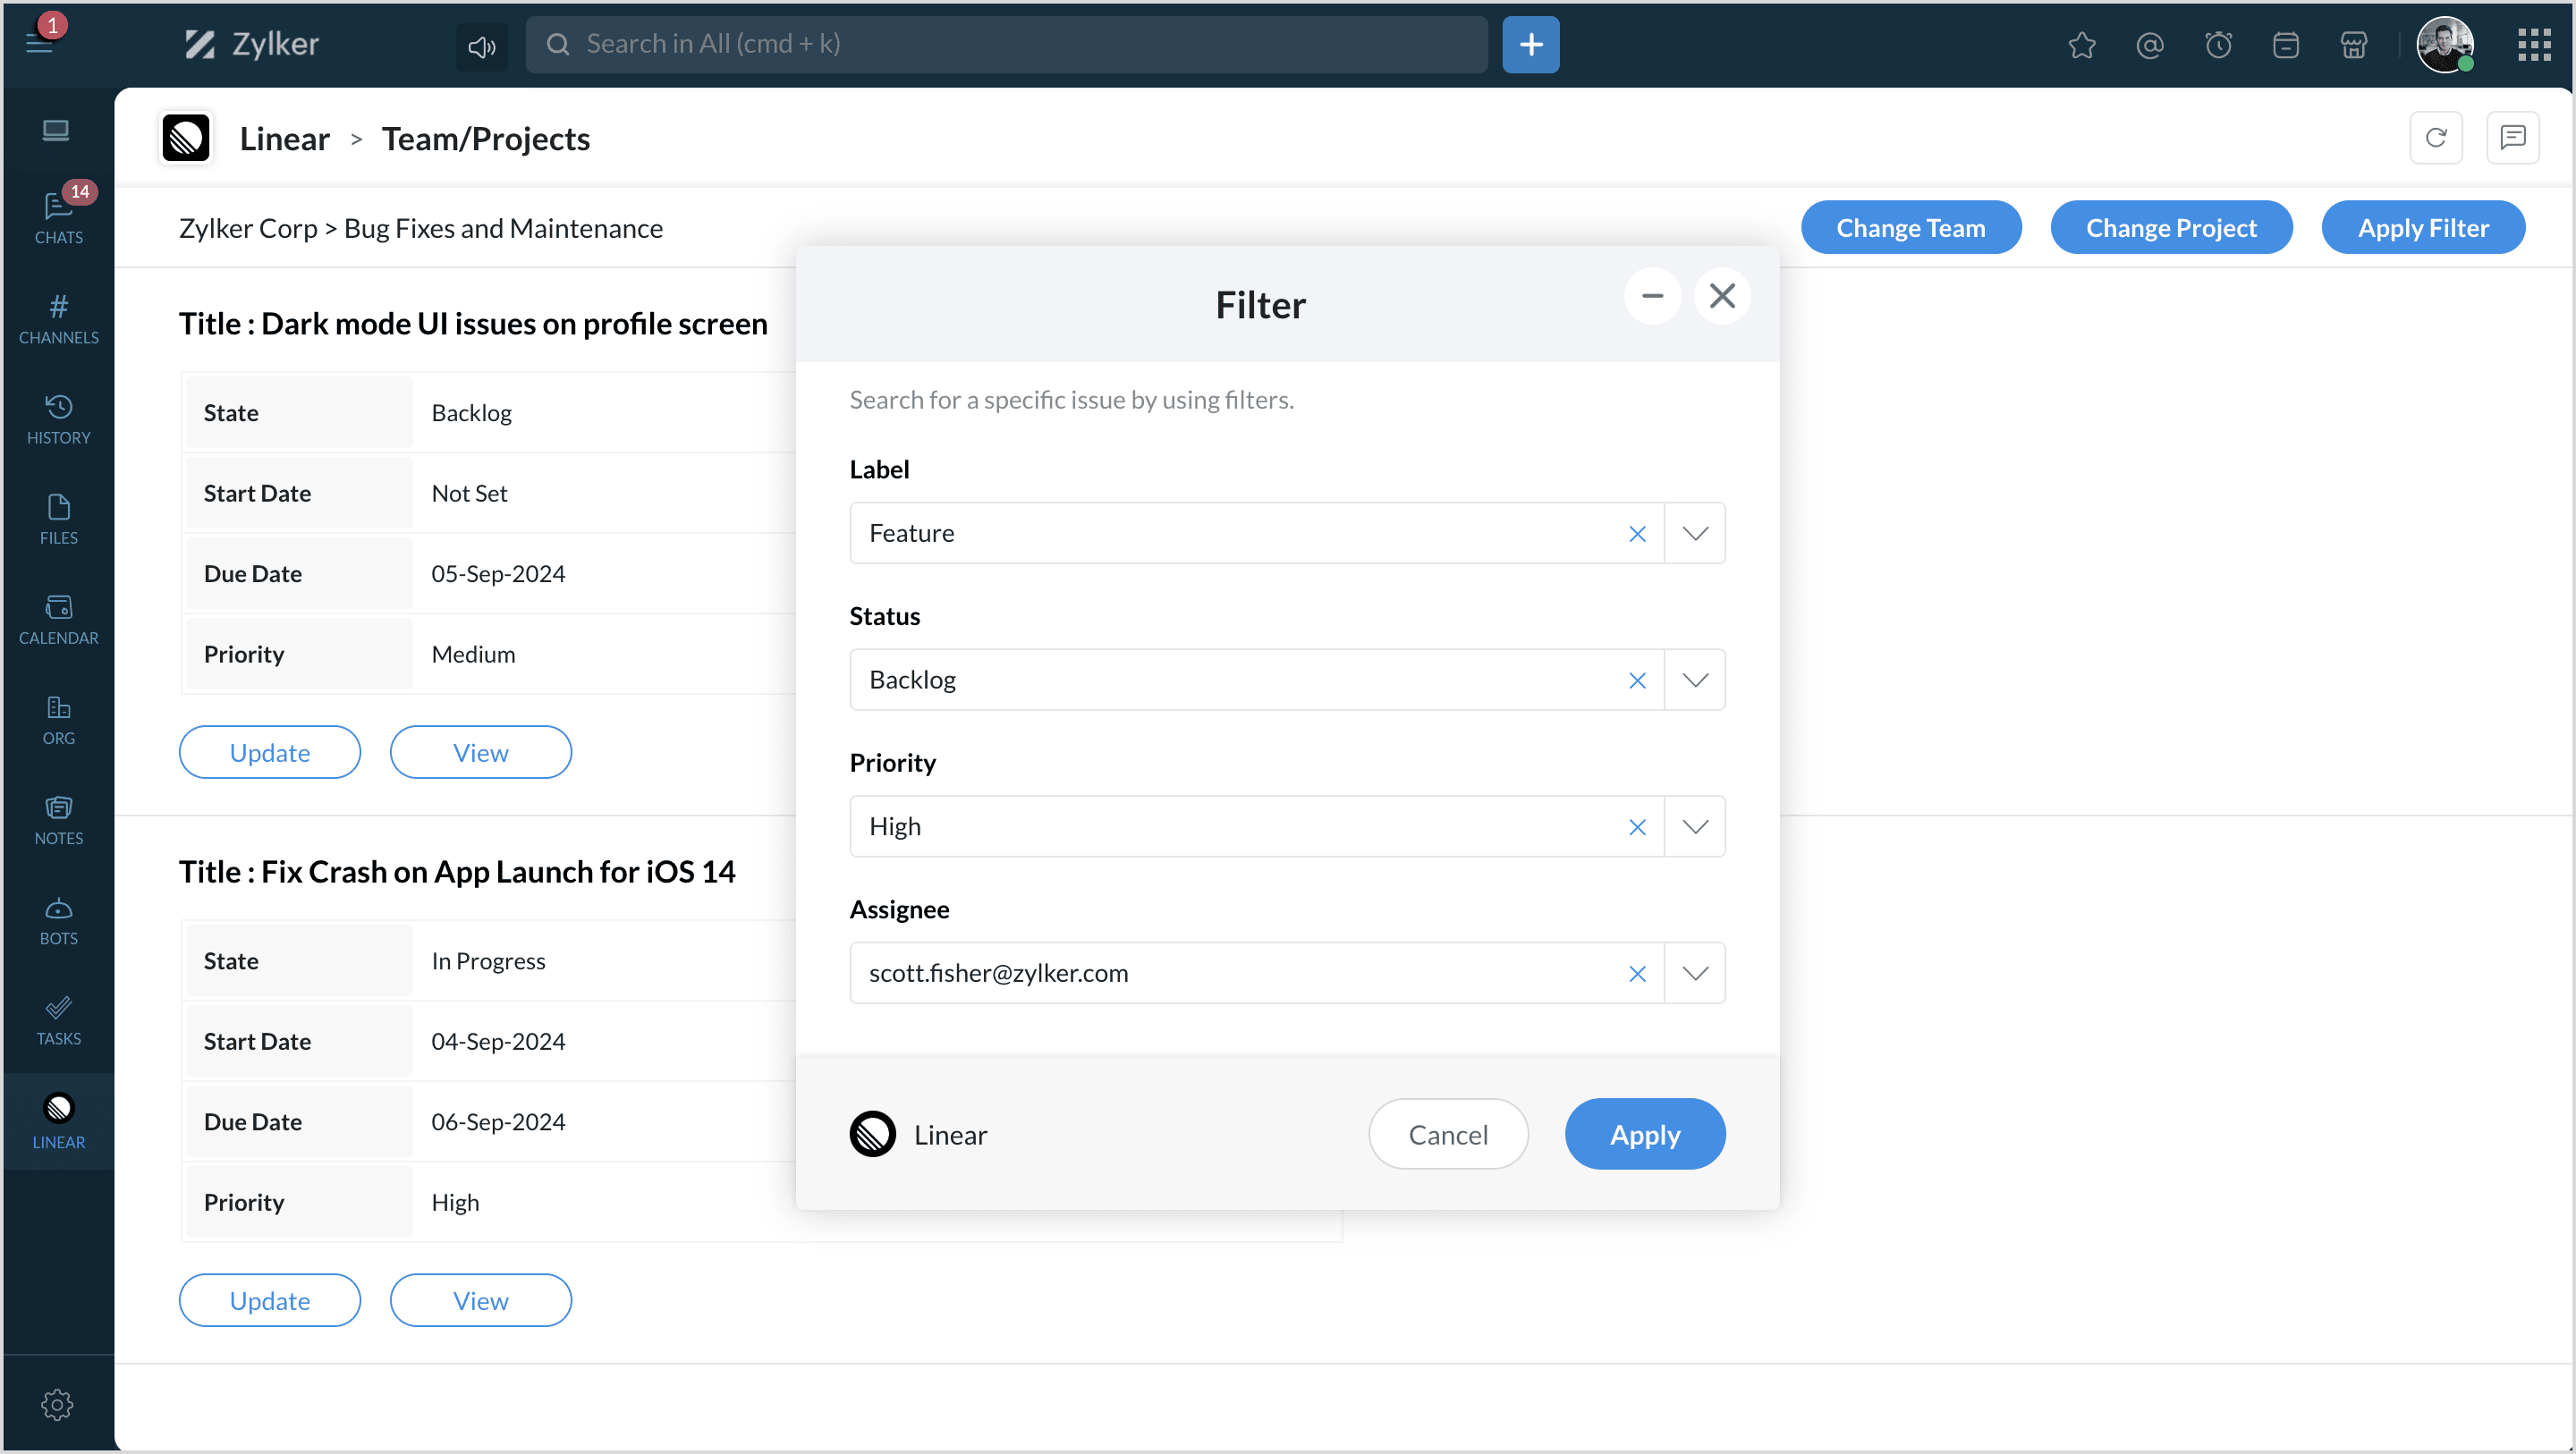Click the speaker announcement icon
Image resolution: width=2576 pixels, height=1454 pixels.
pyautogui.click(x=481, y=45)
